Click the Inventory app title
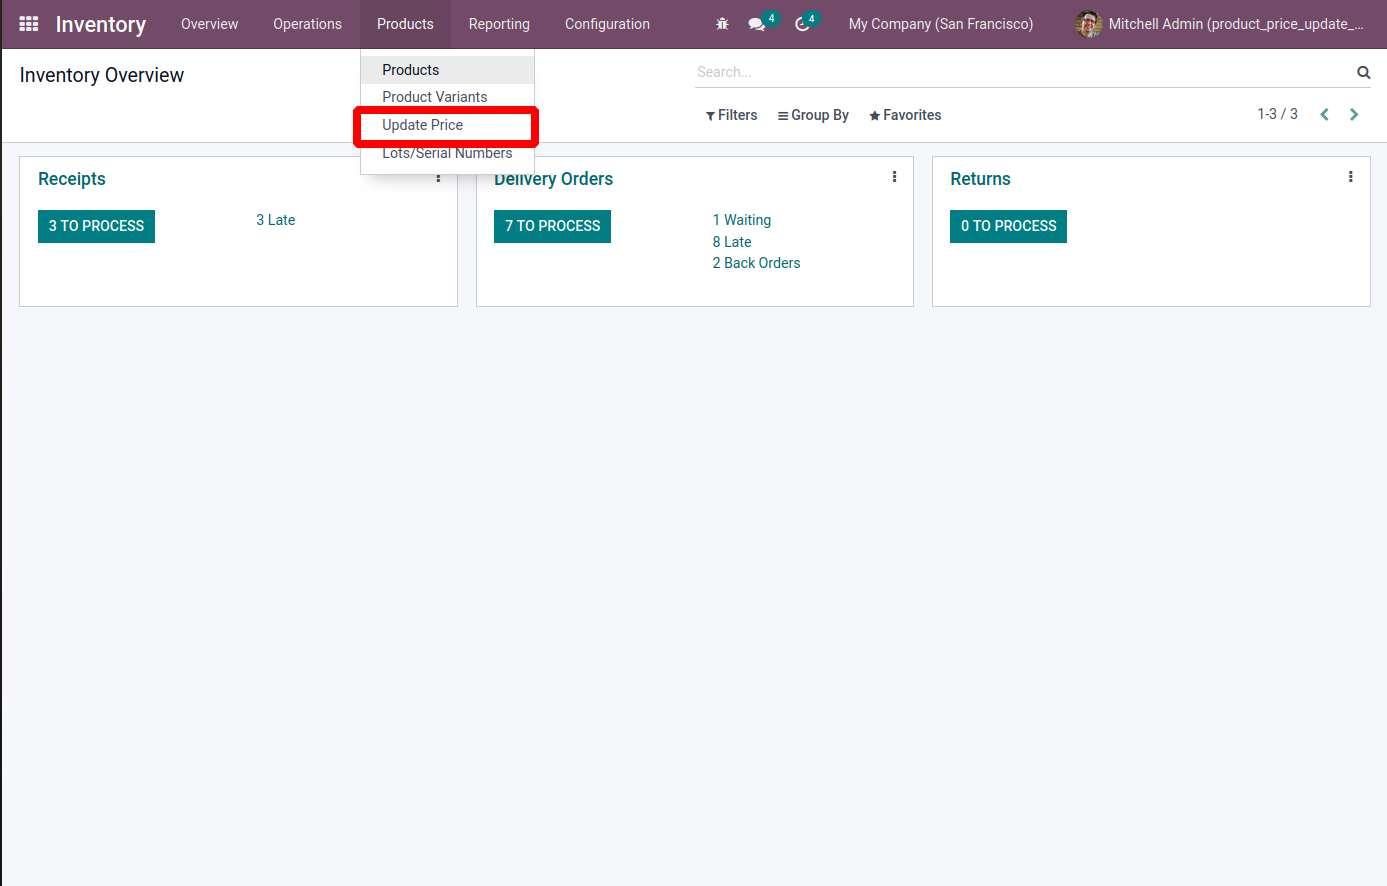1387x886 pixels. (x=101, y=24)
